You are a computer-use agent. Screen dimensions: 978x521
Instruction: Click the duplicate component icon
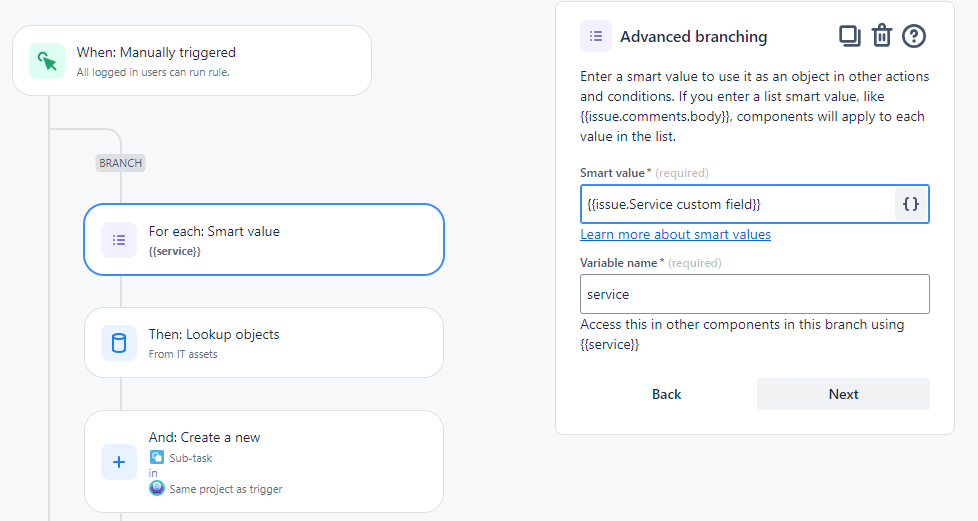point(849,36)
